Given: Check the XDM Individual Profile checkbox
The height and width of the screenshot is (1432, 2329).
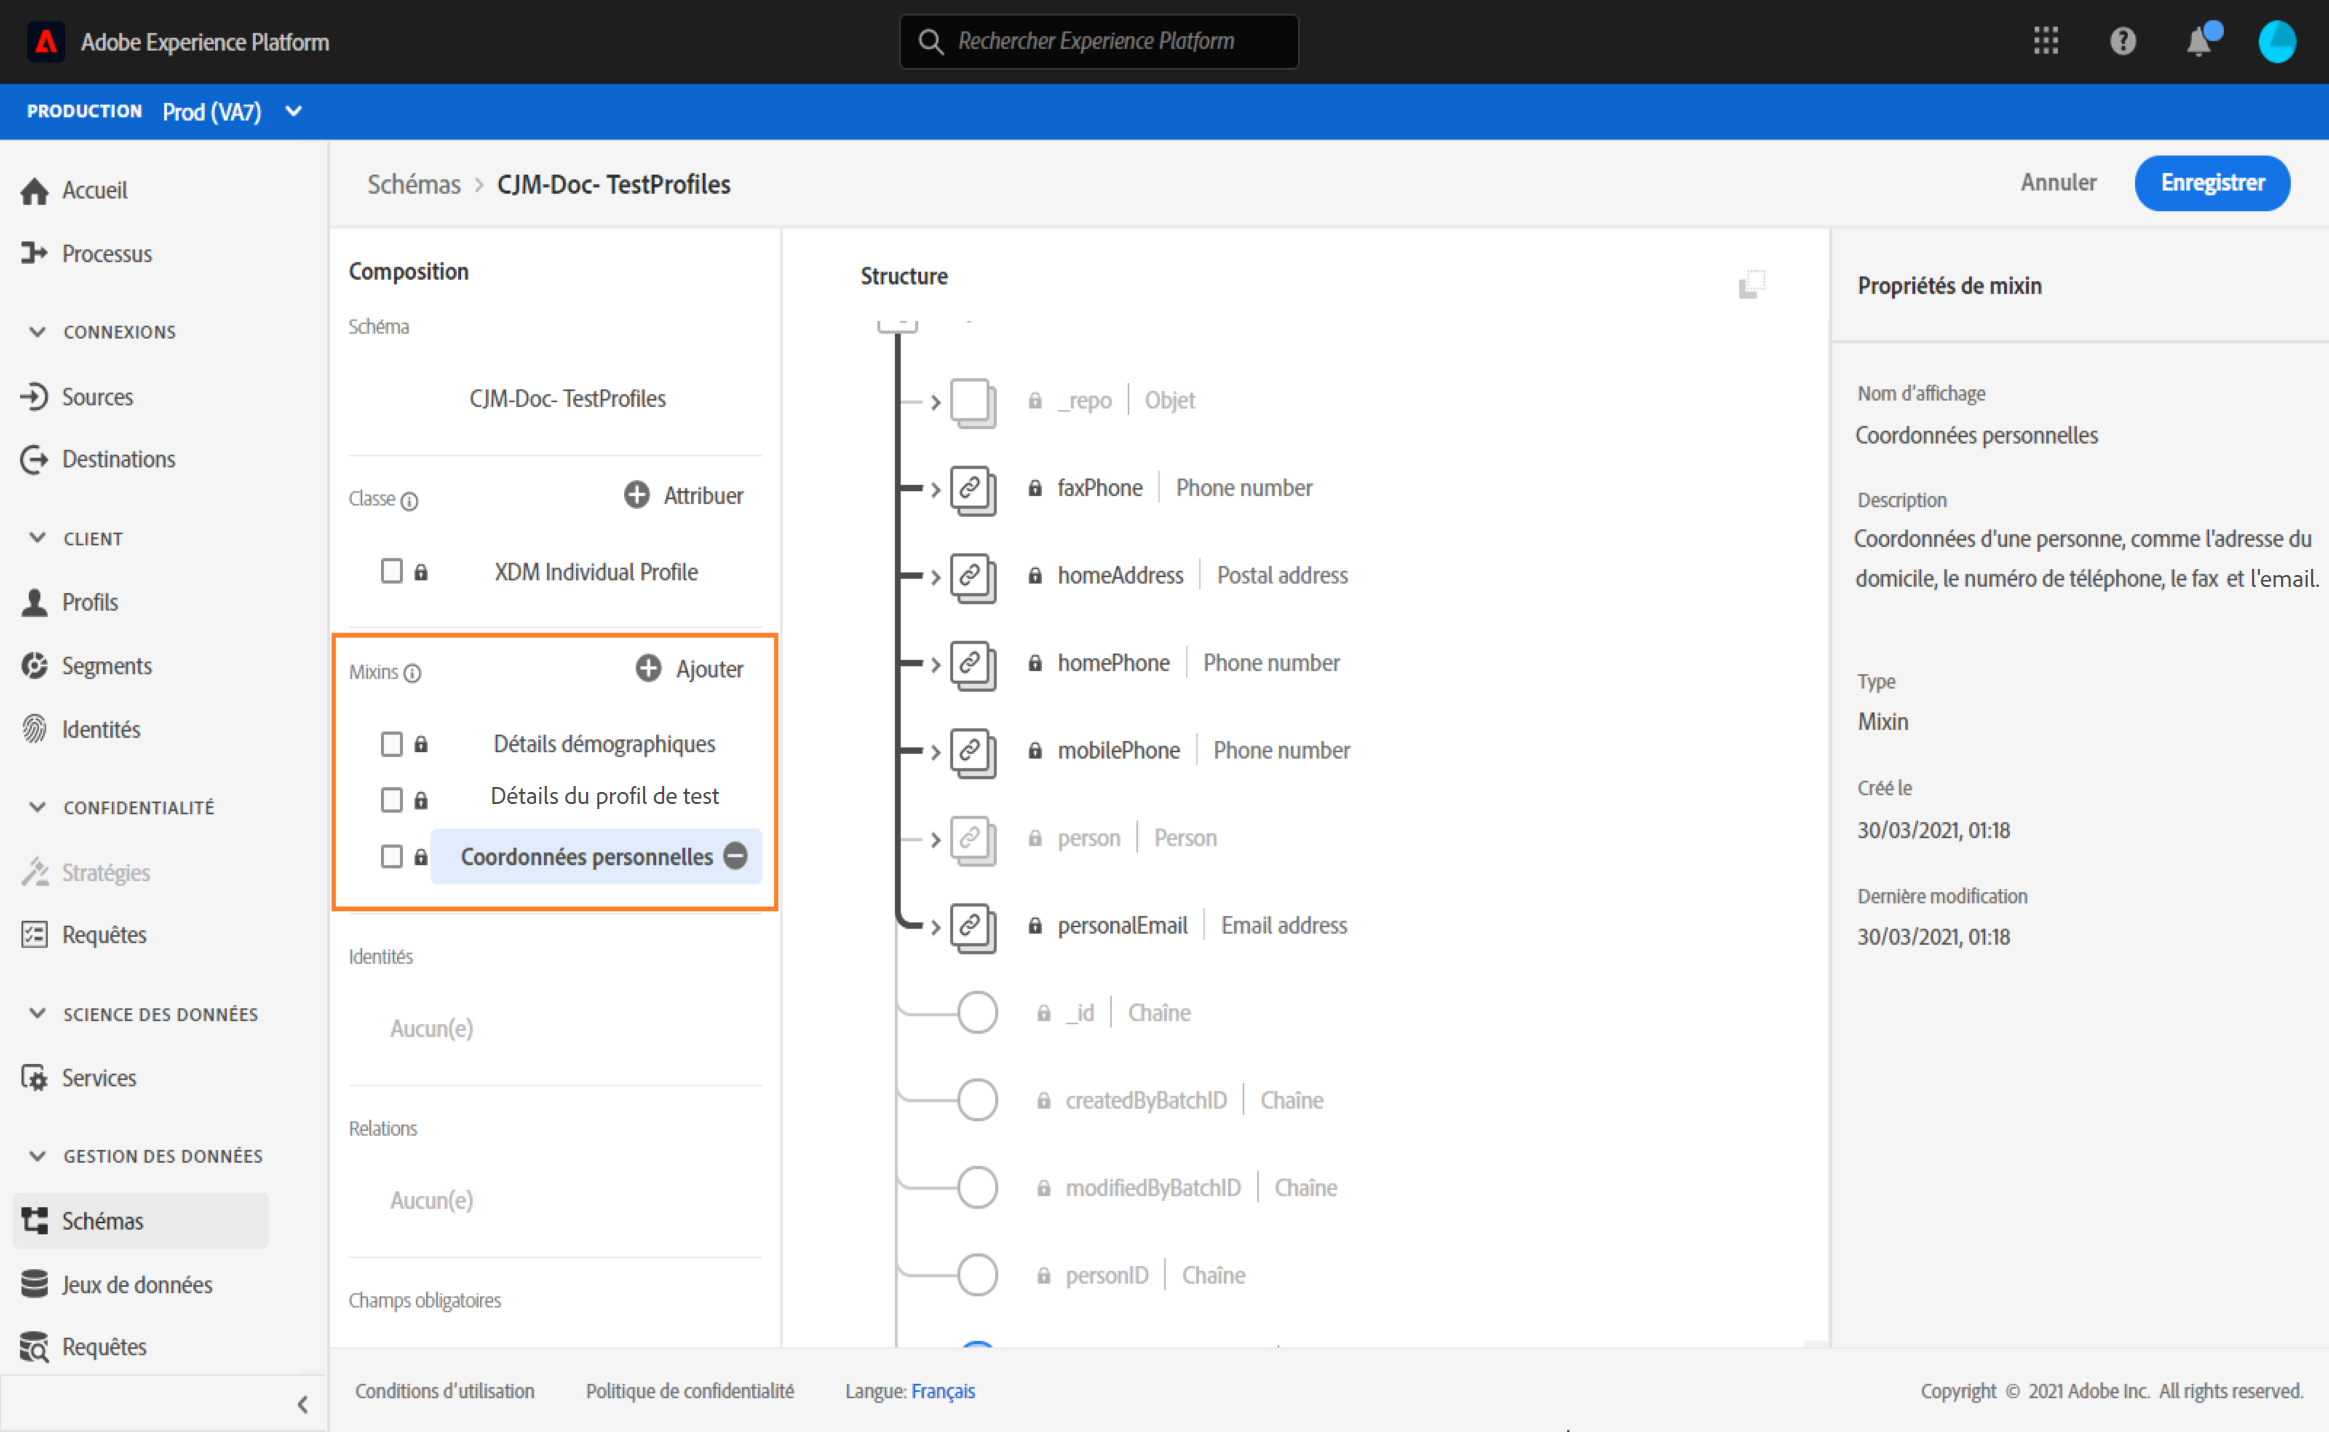Looking at the screenshot, I should point(392,571).
